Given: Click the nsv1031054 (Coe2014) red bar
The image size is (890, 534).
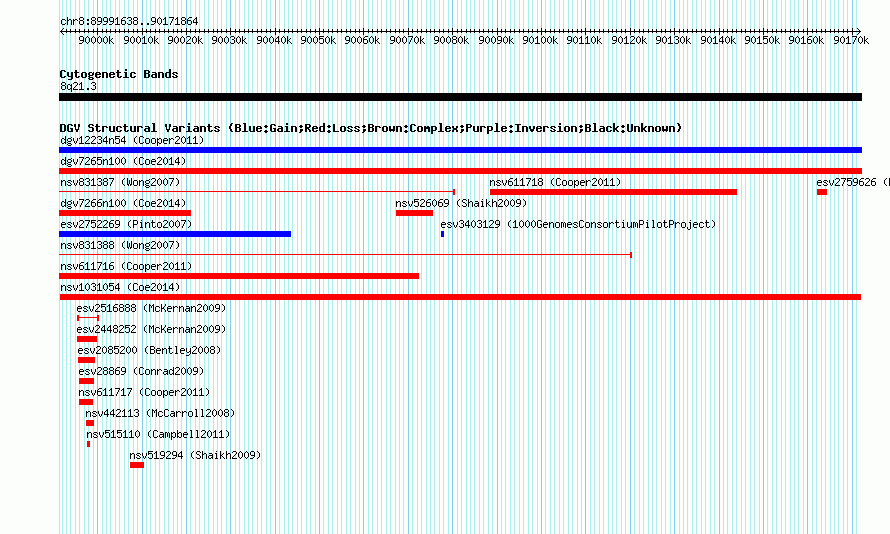Looking at the screenshot, I should tap(460, 297).
